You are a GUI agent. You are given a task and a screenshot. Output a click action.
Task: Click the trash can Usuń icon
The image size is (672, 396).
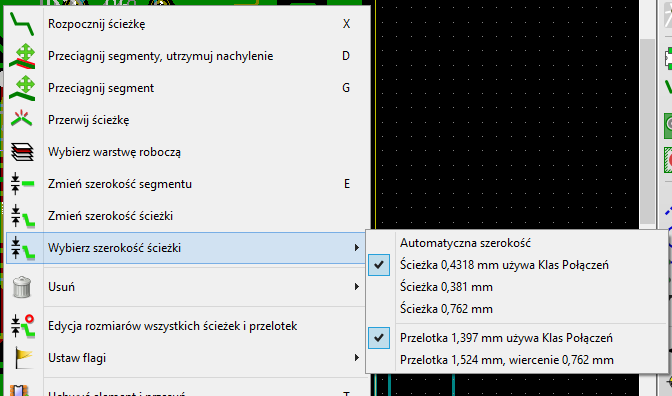(22, 287)
